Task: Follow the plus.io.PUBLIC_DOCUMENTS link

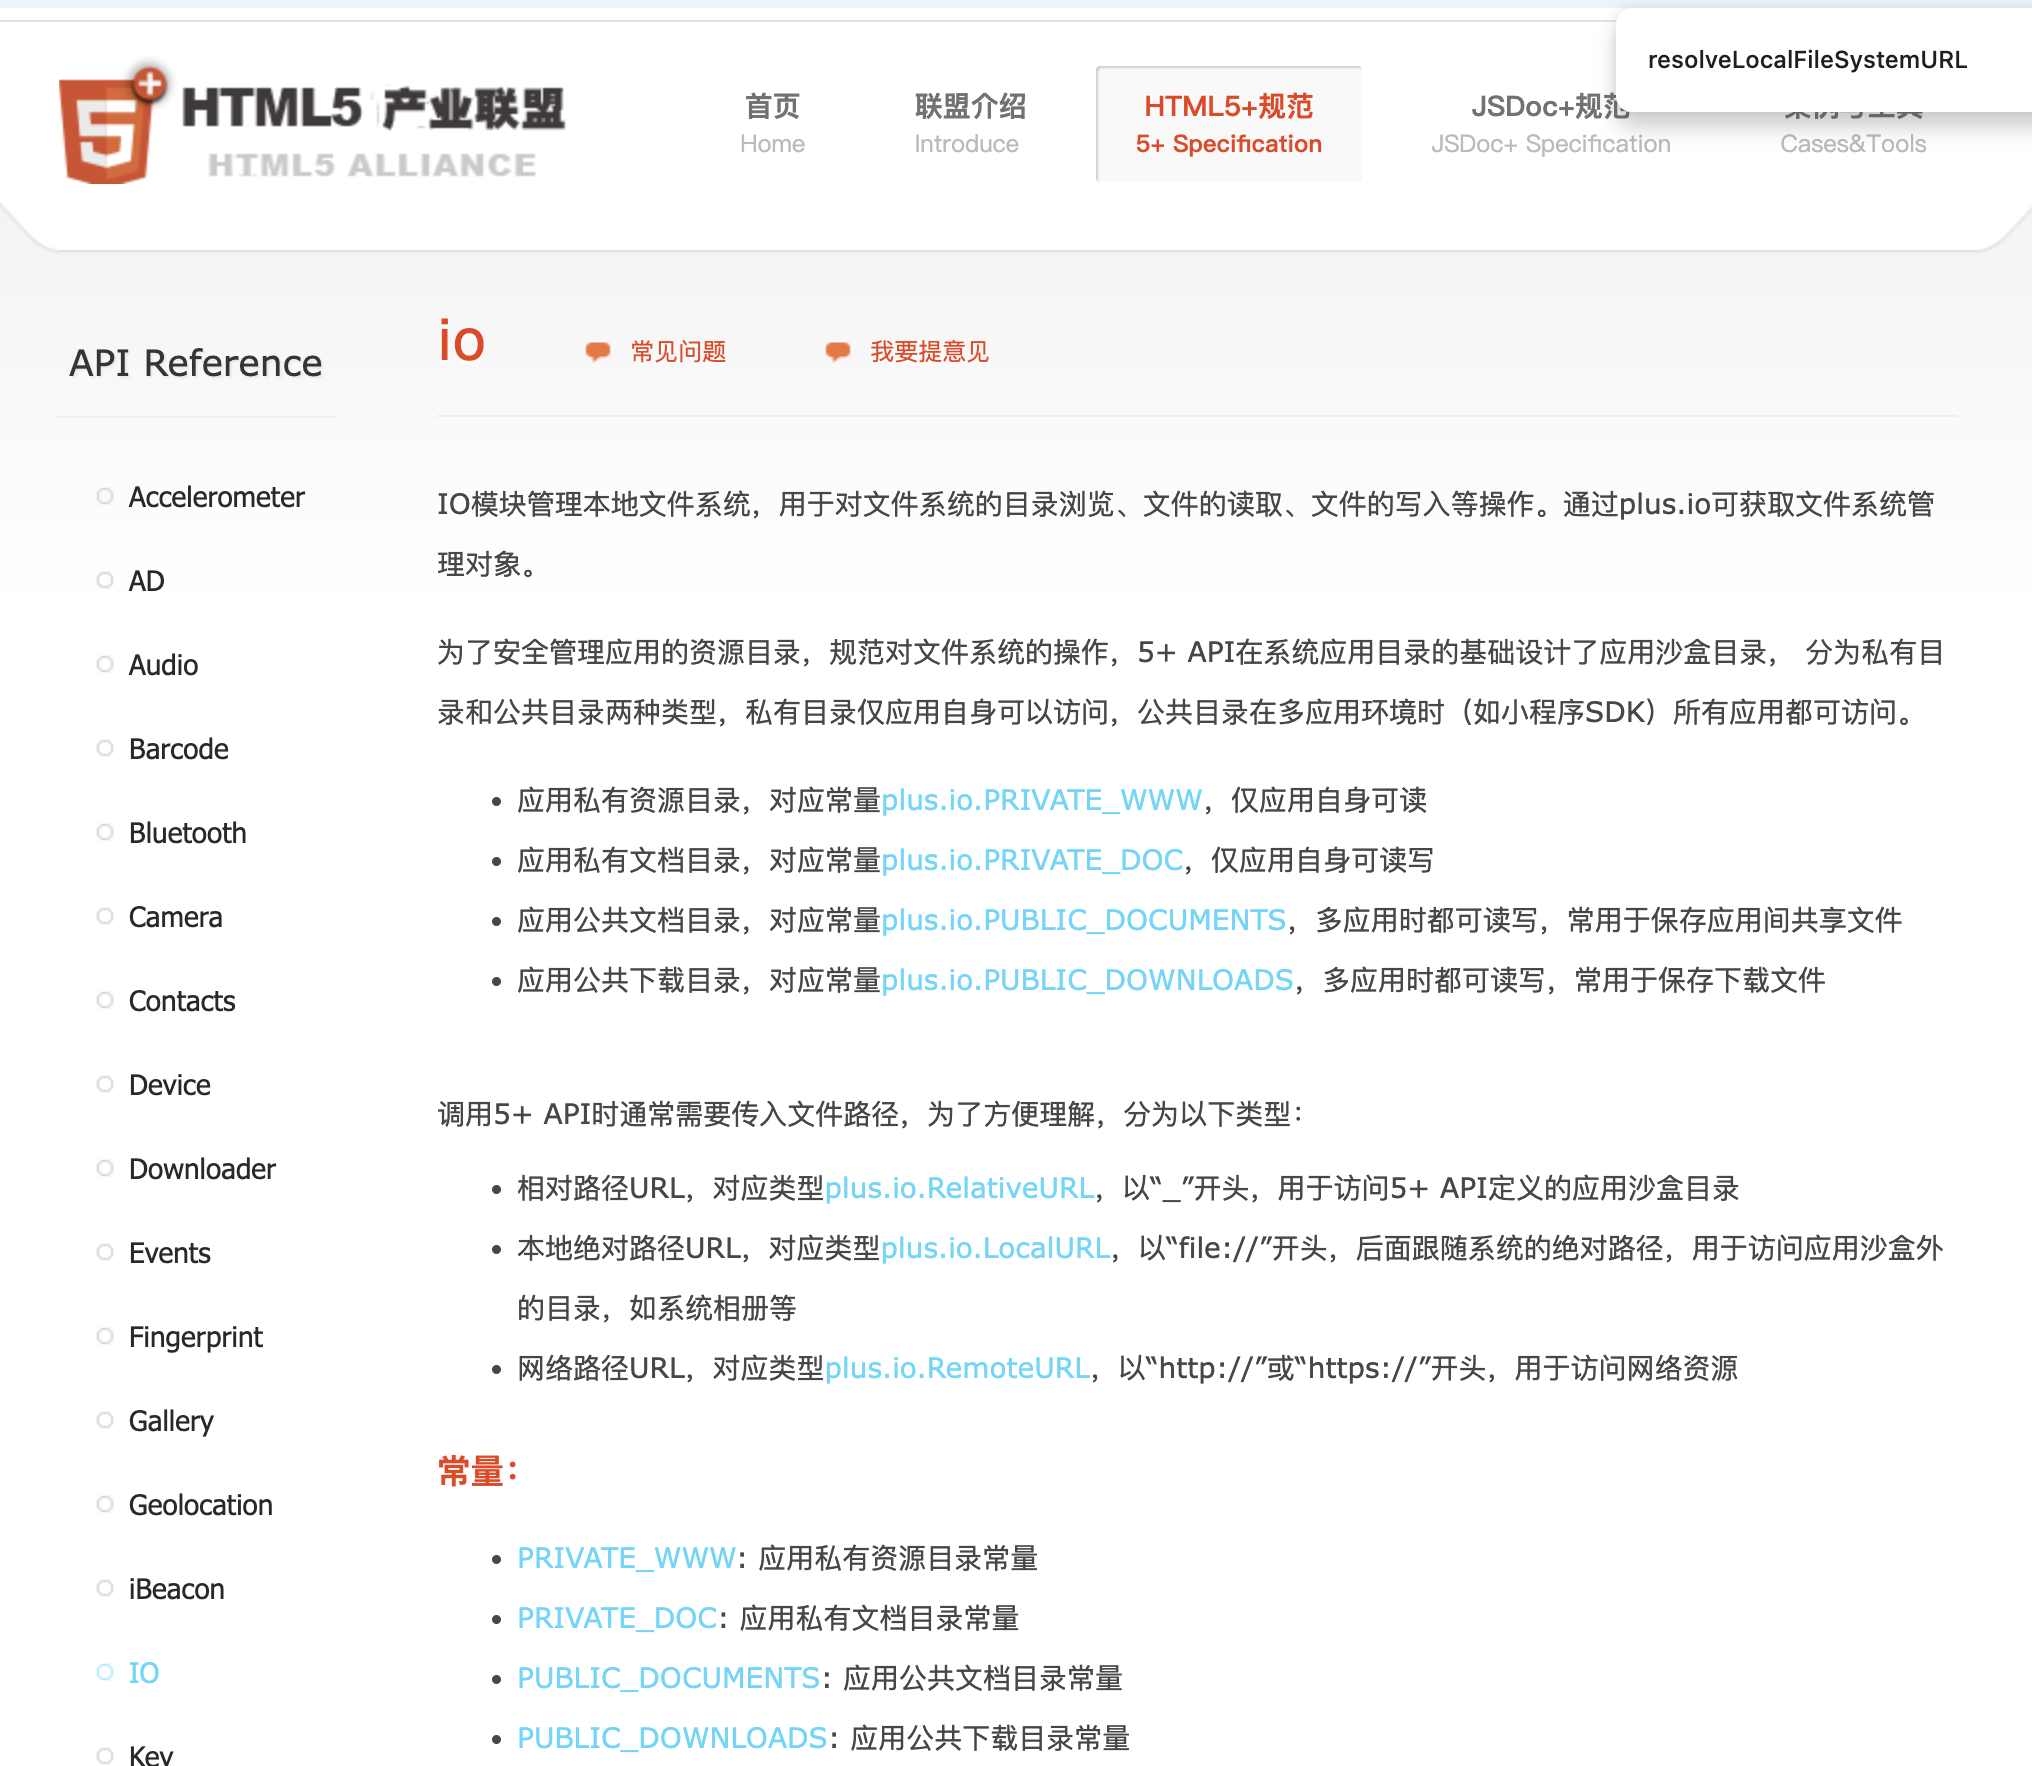Action: pyautogui.click(x=1083, y=920)
